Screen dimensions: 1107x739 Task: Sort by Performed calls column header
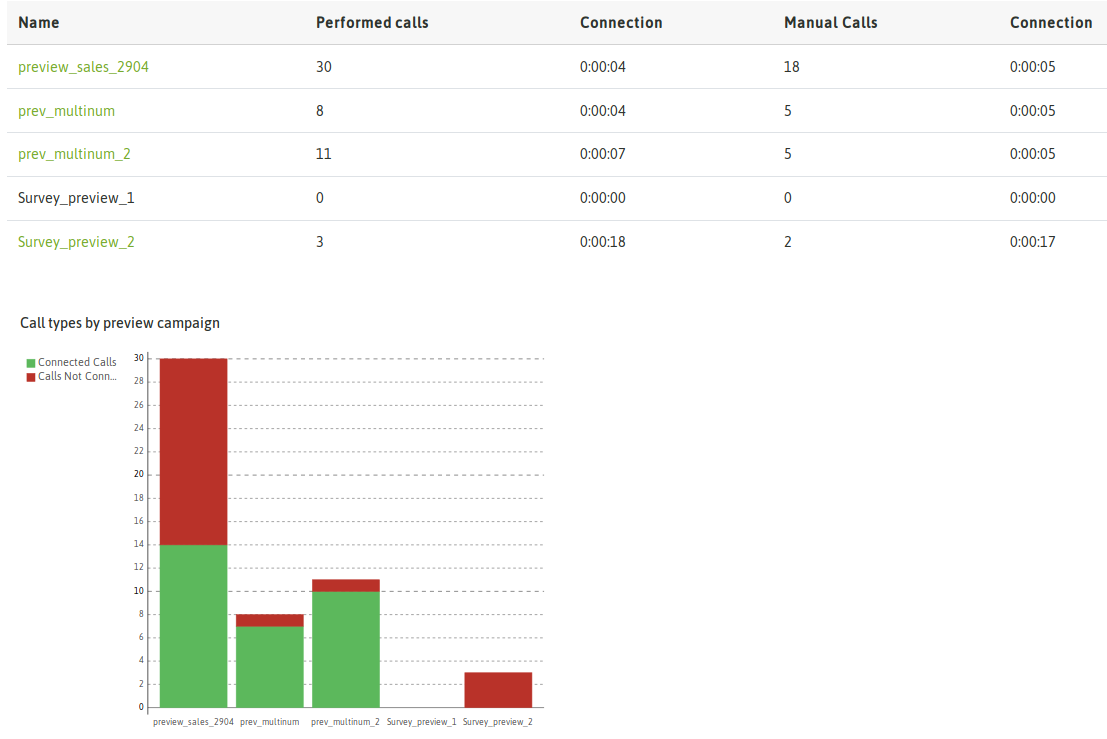point(372,22)
